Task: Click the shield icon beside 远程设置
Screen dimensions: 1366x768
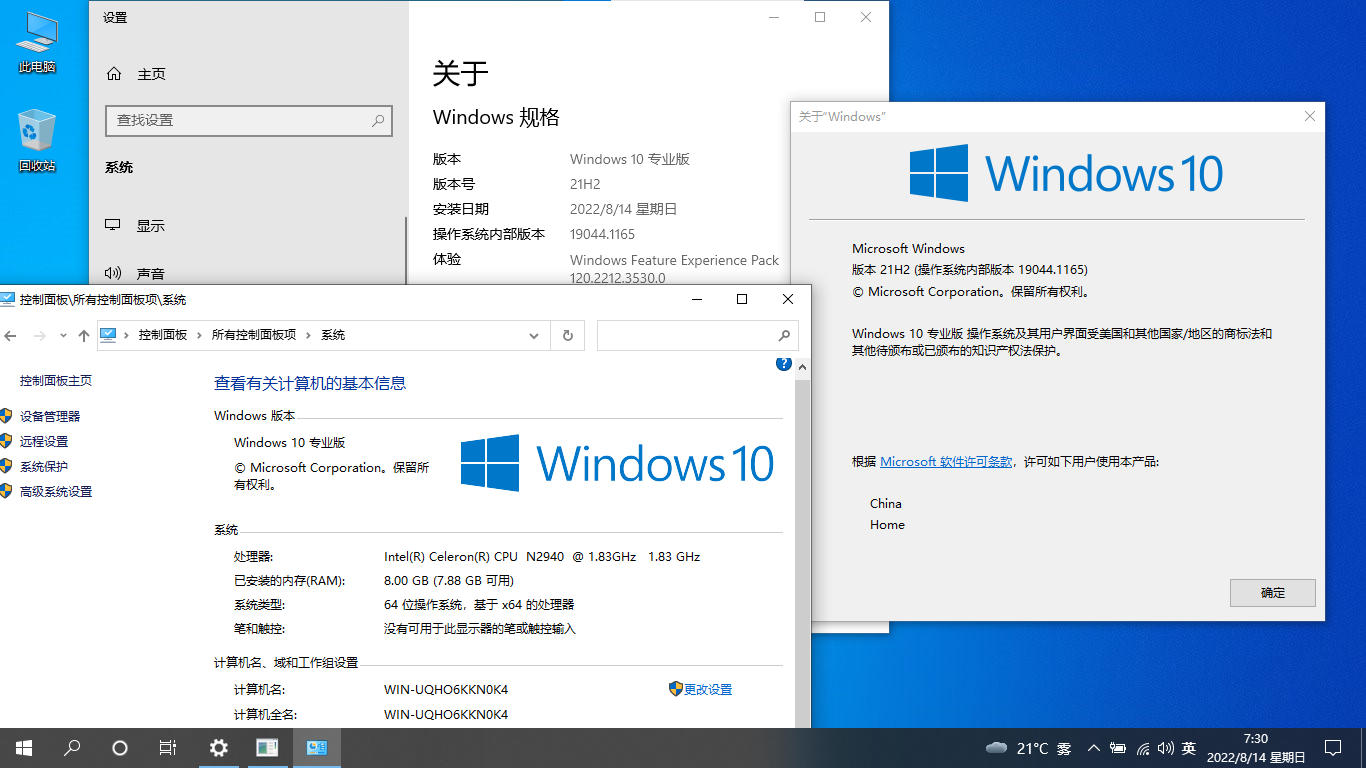Action: tap(7, 441)
